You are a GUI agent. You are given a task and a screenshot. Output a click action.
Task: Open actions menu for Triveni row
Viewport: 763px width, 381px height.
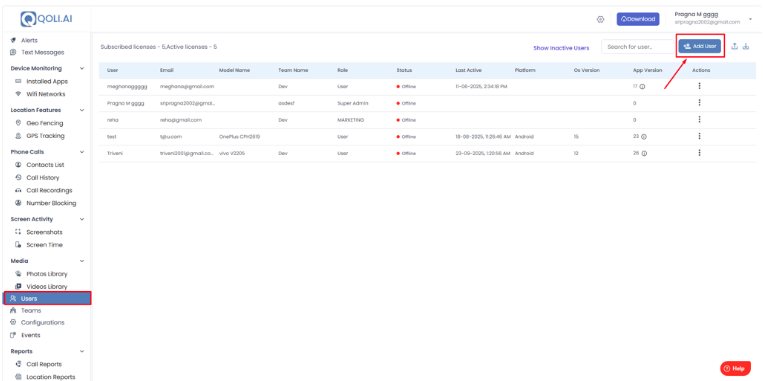pos(699,153)
